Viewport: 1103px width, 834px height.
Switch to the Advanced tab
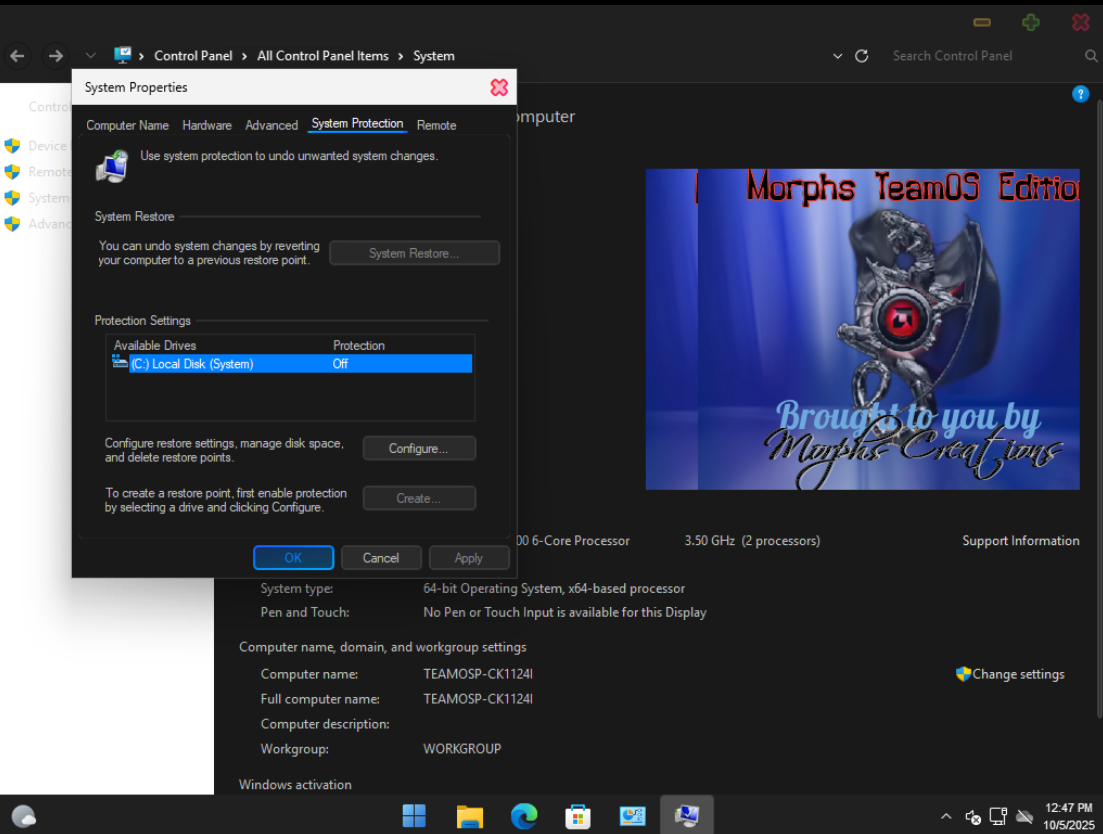pyautogui.click(x=271, y=125)
